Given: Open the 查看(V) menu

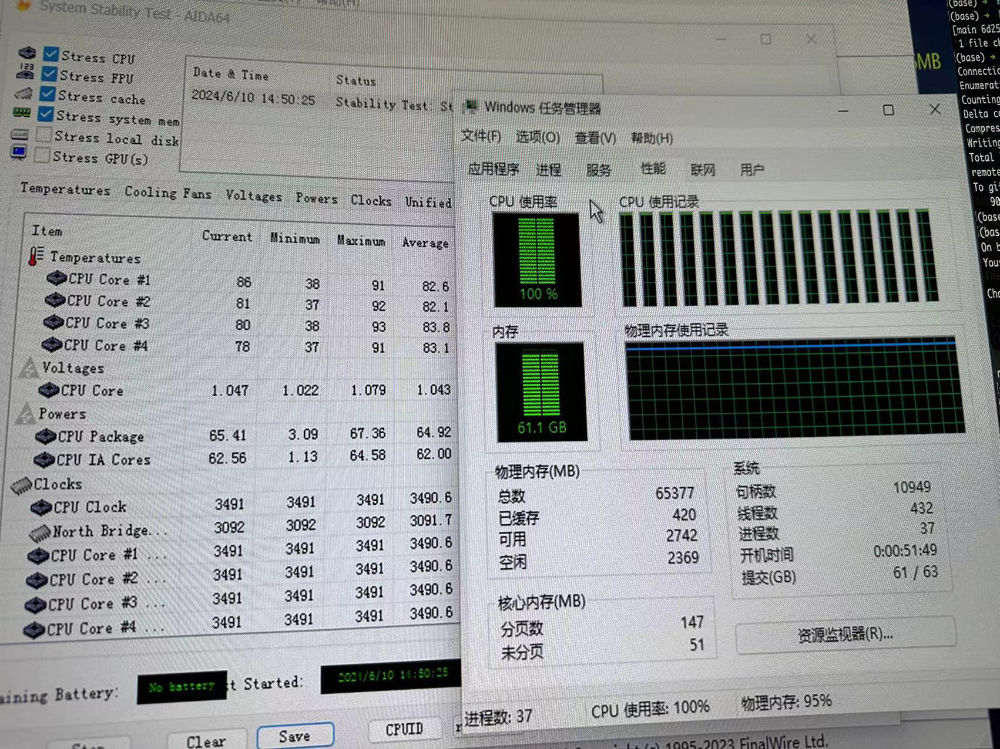Looking at the screenshot, I should [595, 138].
